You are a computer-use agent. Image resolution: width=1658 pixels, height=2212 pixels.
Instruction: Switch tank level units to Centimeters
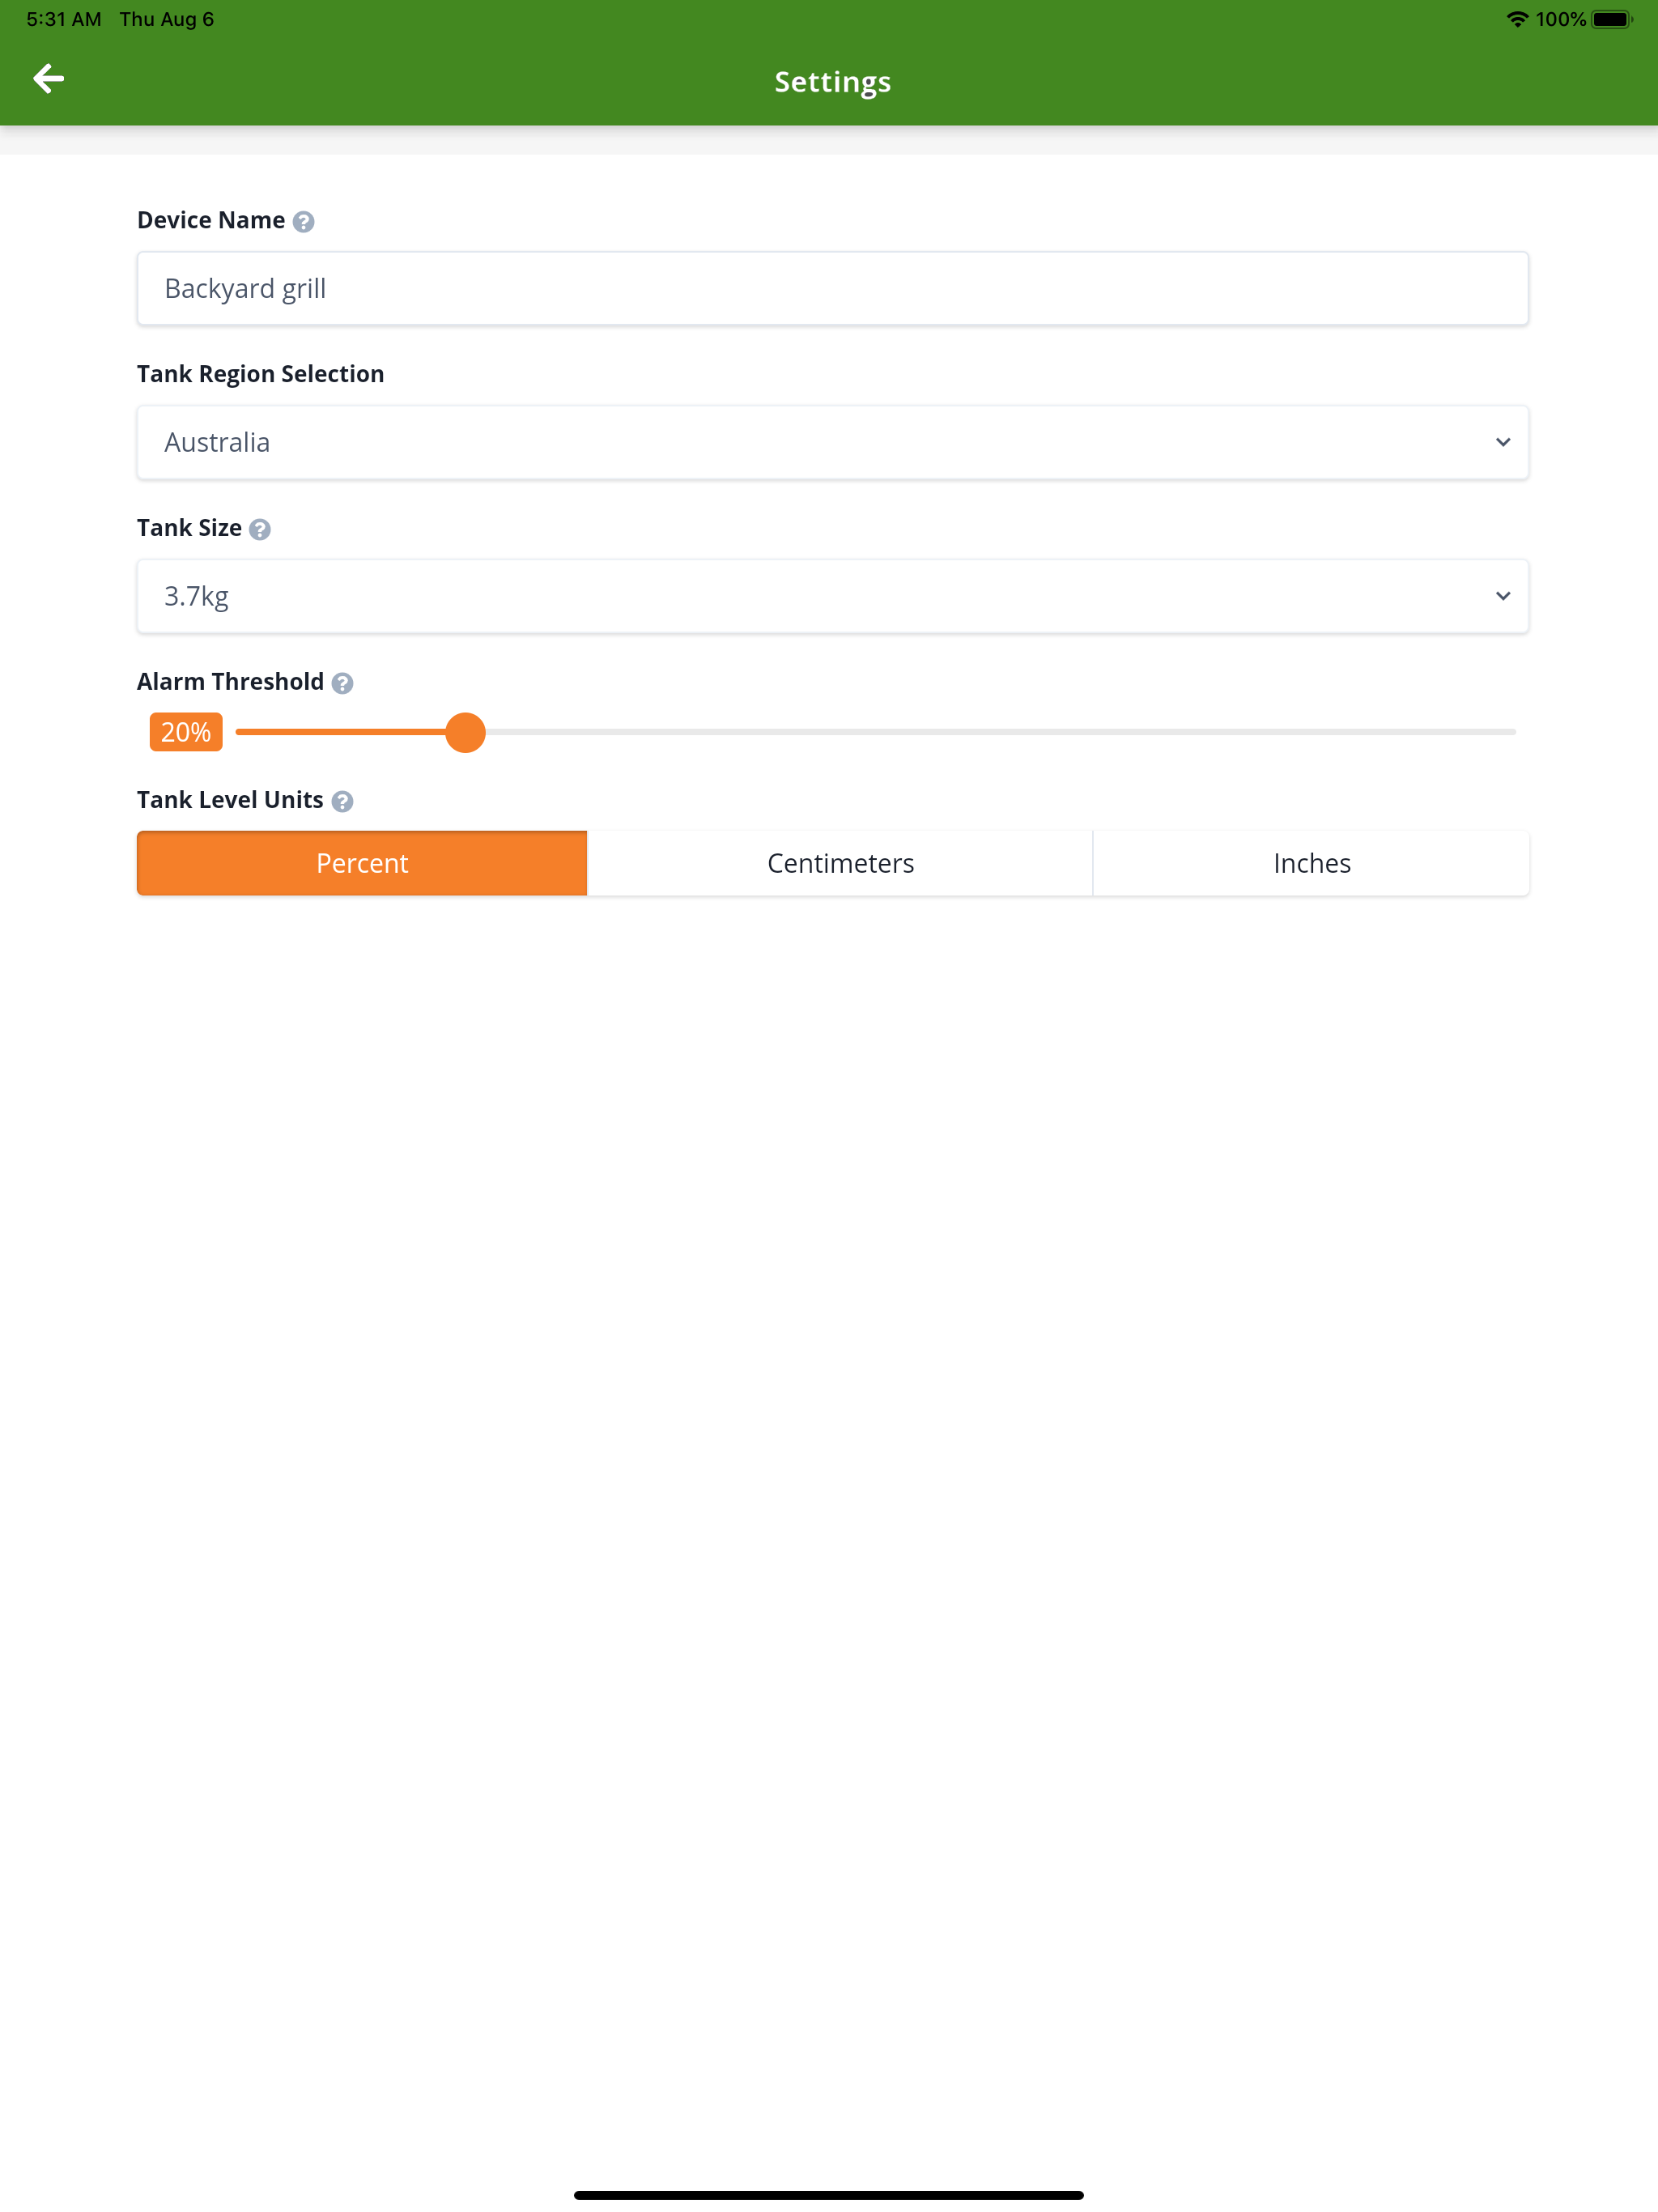[x=840, y=862]
